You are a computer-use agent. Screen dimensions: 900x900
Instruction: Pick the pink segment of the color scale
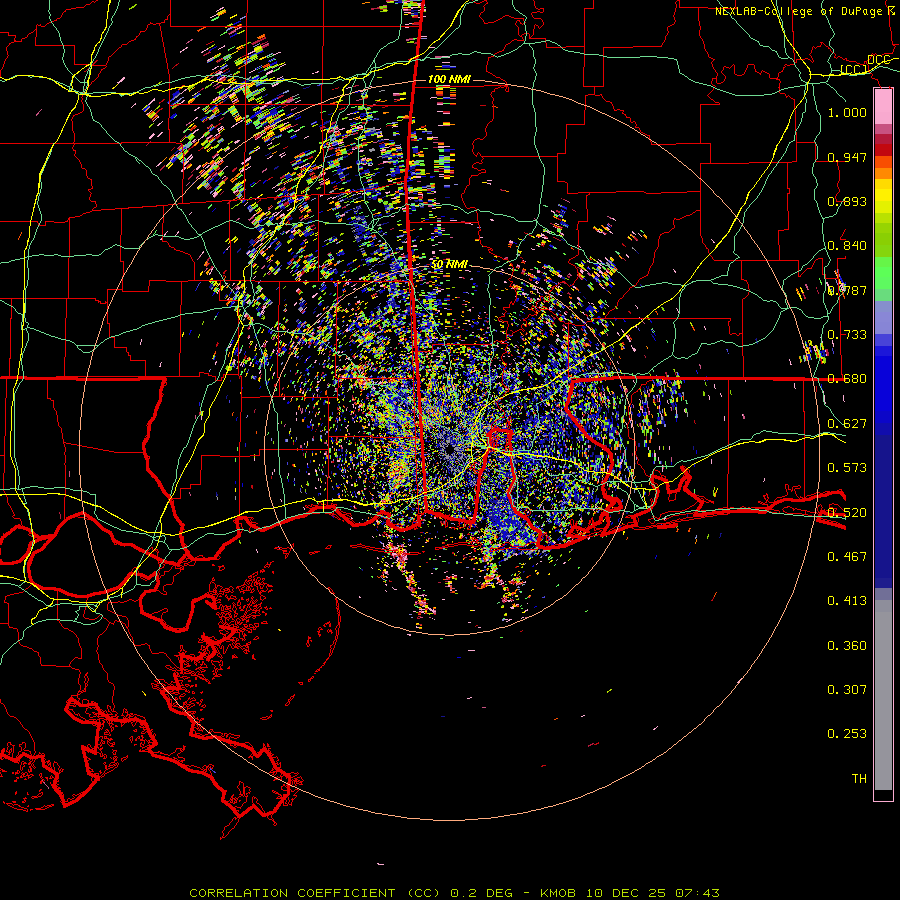(x=883, y=107)
